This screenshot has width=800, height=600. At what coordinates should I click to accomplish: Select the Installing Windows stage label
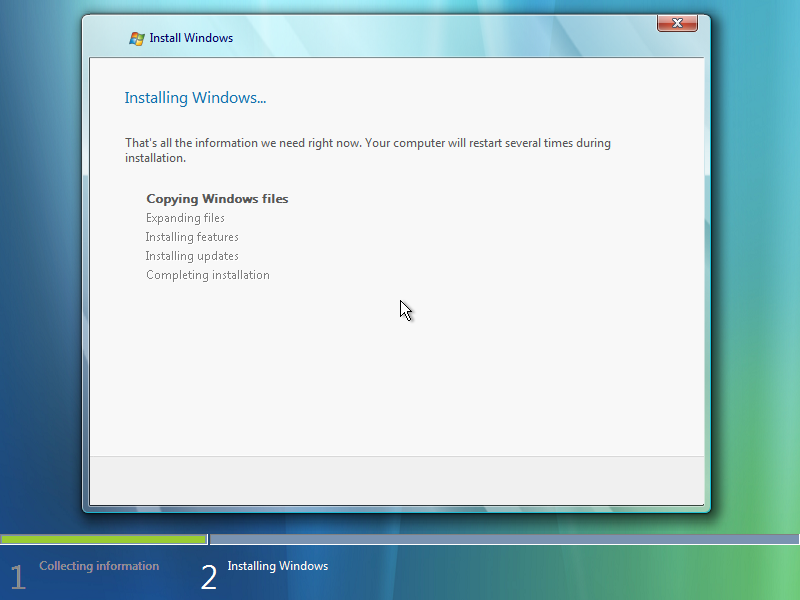[277, 565]
